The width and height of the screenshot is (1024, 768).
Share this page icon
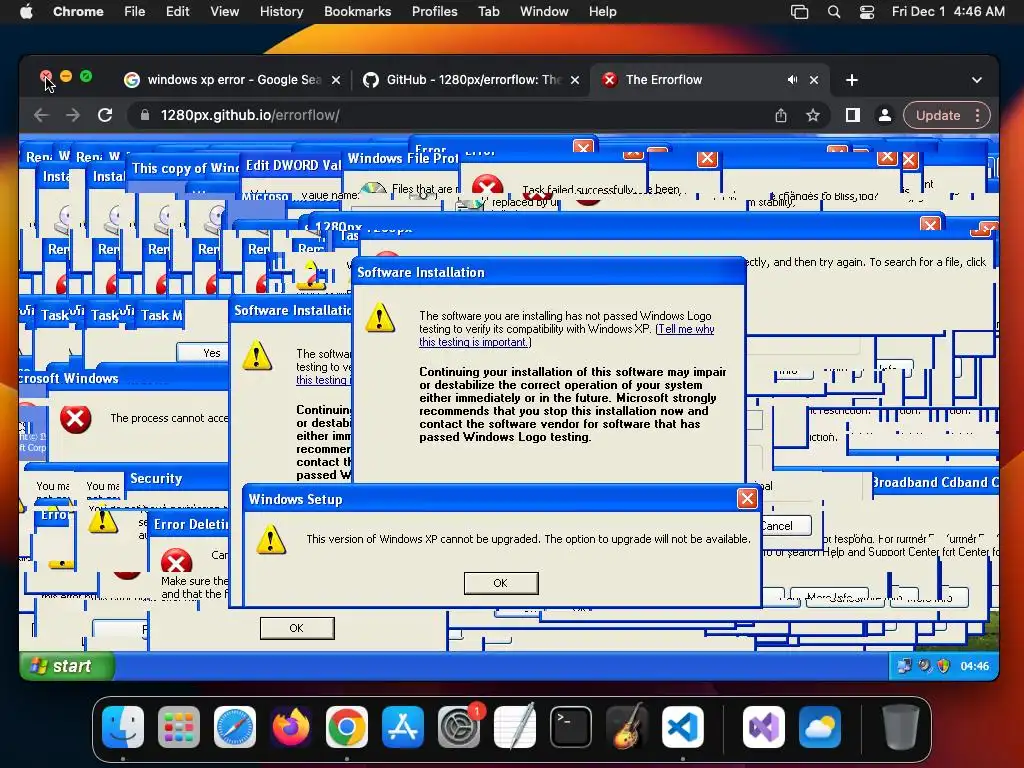pos(780,116)
